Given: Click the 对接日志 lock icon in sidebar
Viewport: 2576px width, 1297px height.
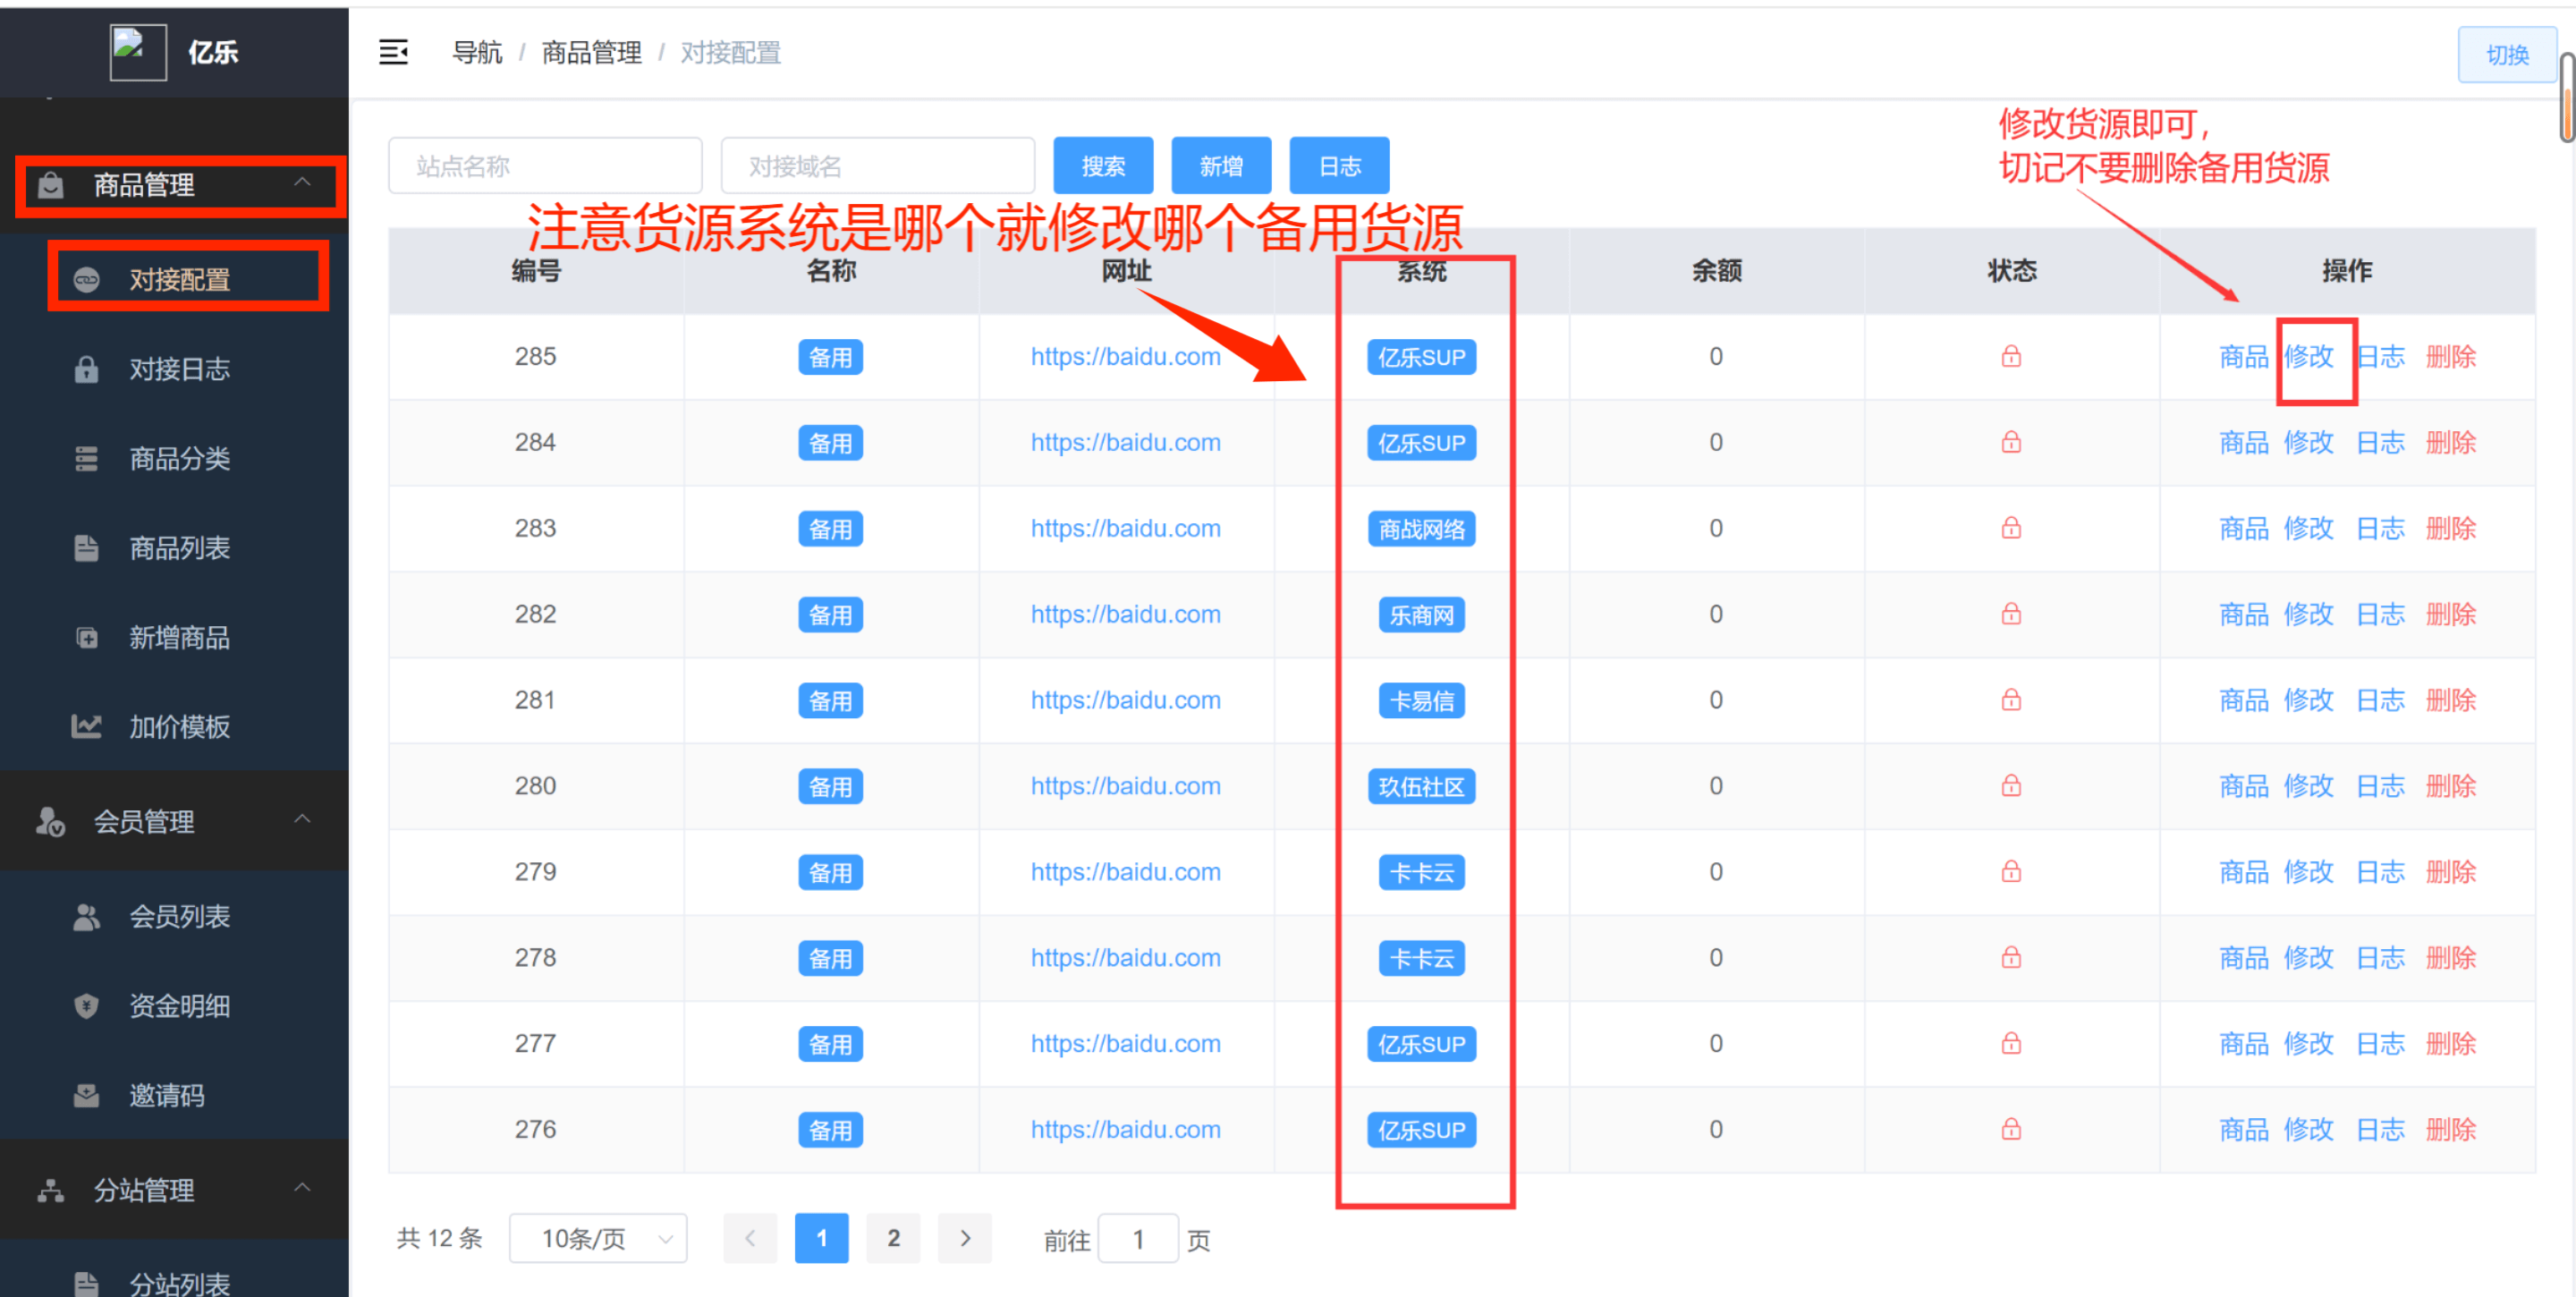Looking at the screenshot, I should (x=86, y=369).
